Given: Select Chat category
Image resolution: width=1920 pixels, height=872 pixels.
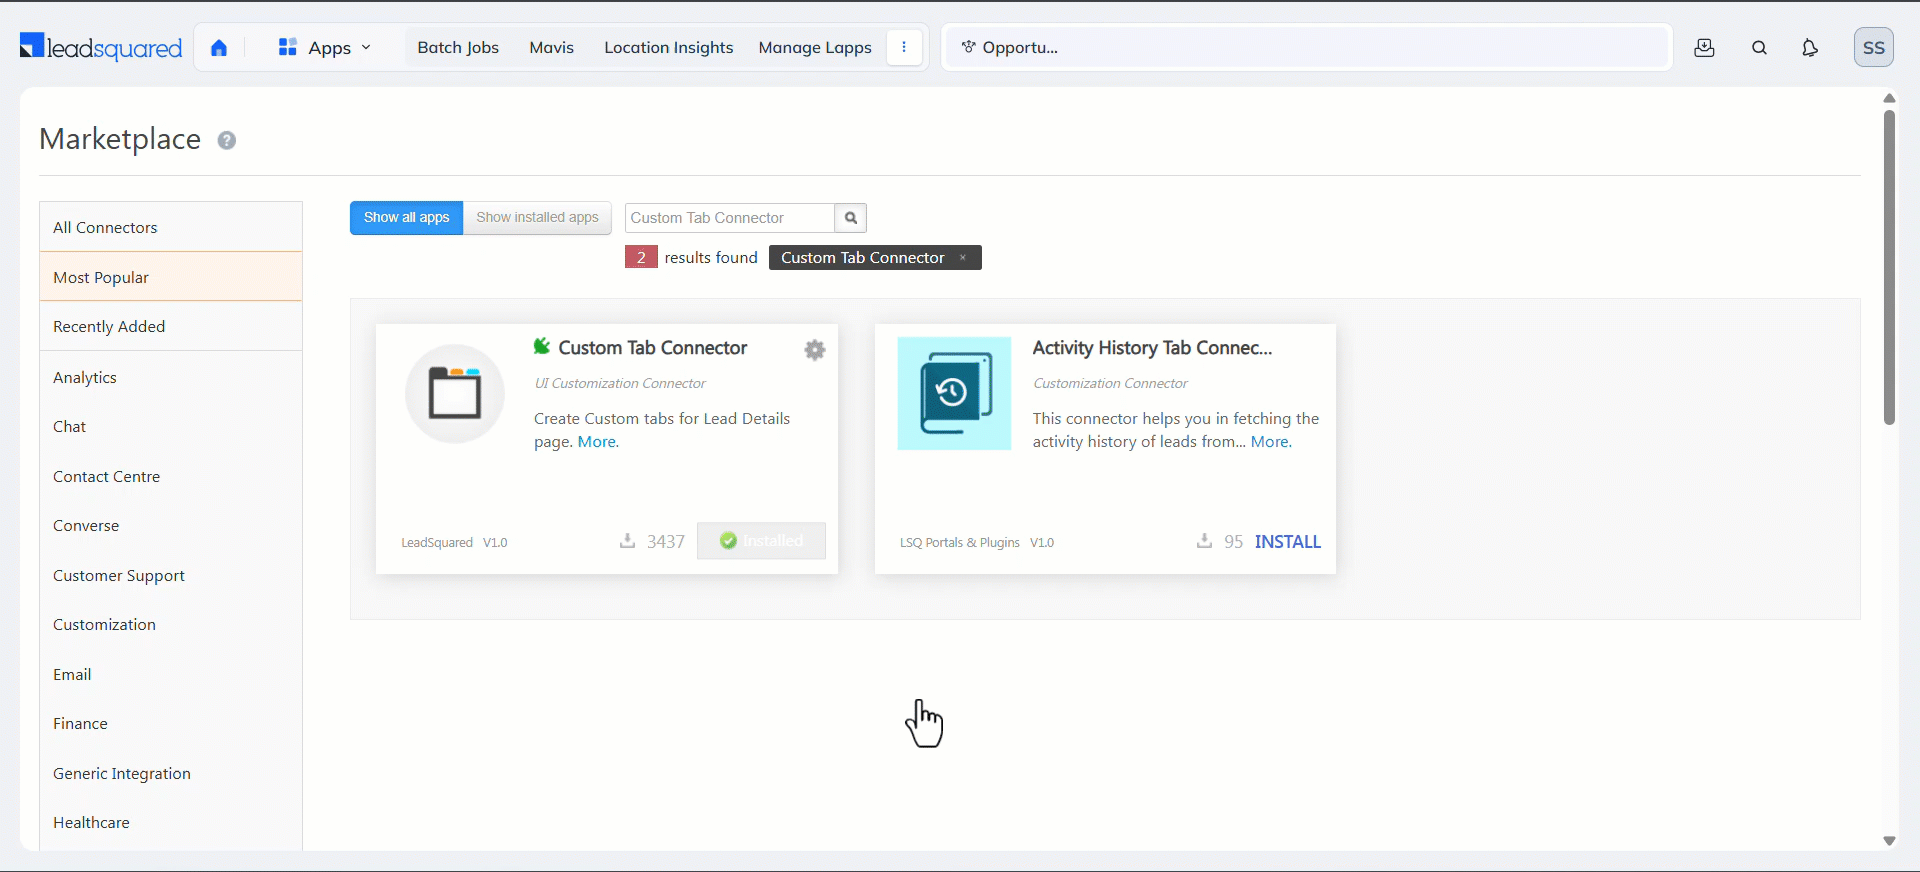Looking at the screenshot, I should point(171,426).
